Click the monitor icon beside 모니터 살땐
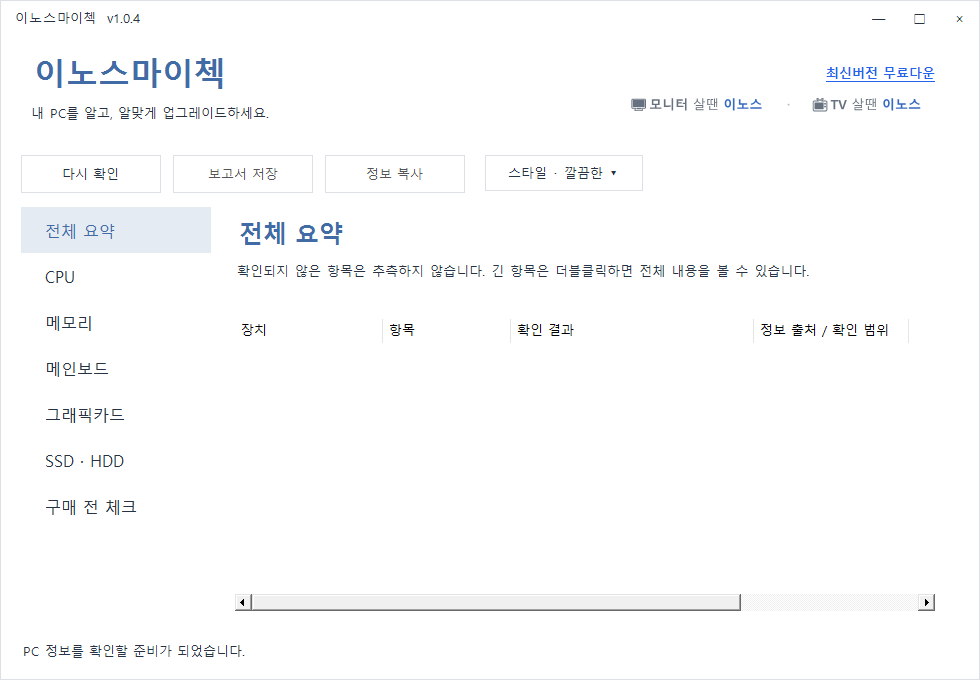This screenshot has height=680, width=980. click(638, 104)
